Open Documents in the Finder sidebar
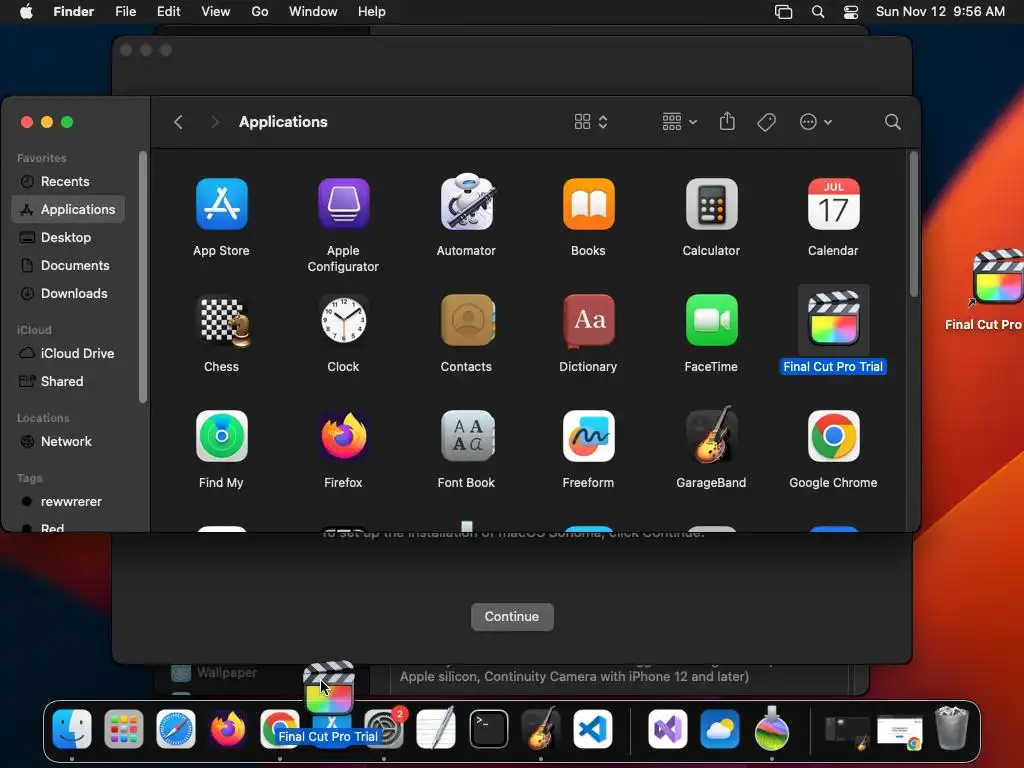The height and width of the screenshot is (768, 1024). click(x=68, y=265)
